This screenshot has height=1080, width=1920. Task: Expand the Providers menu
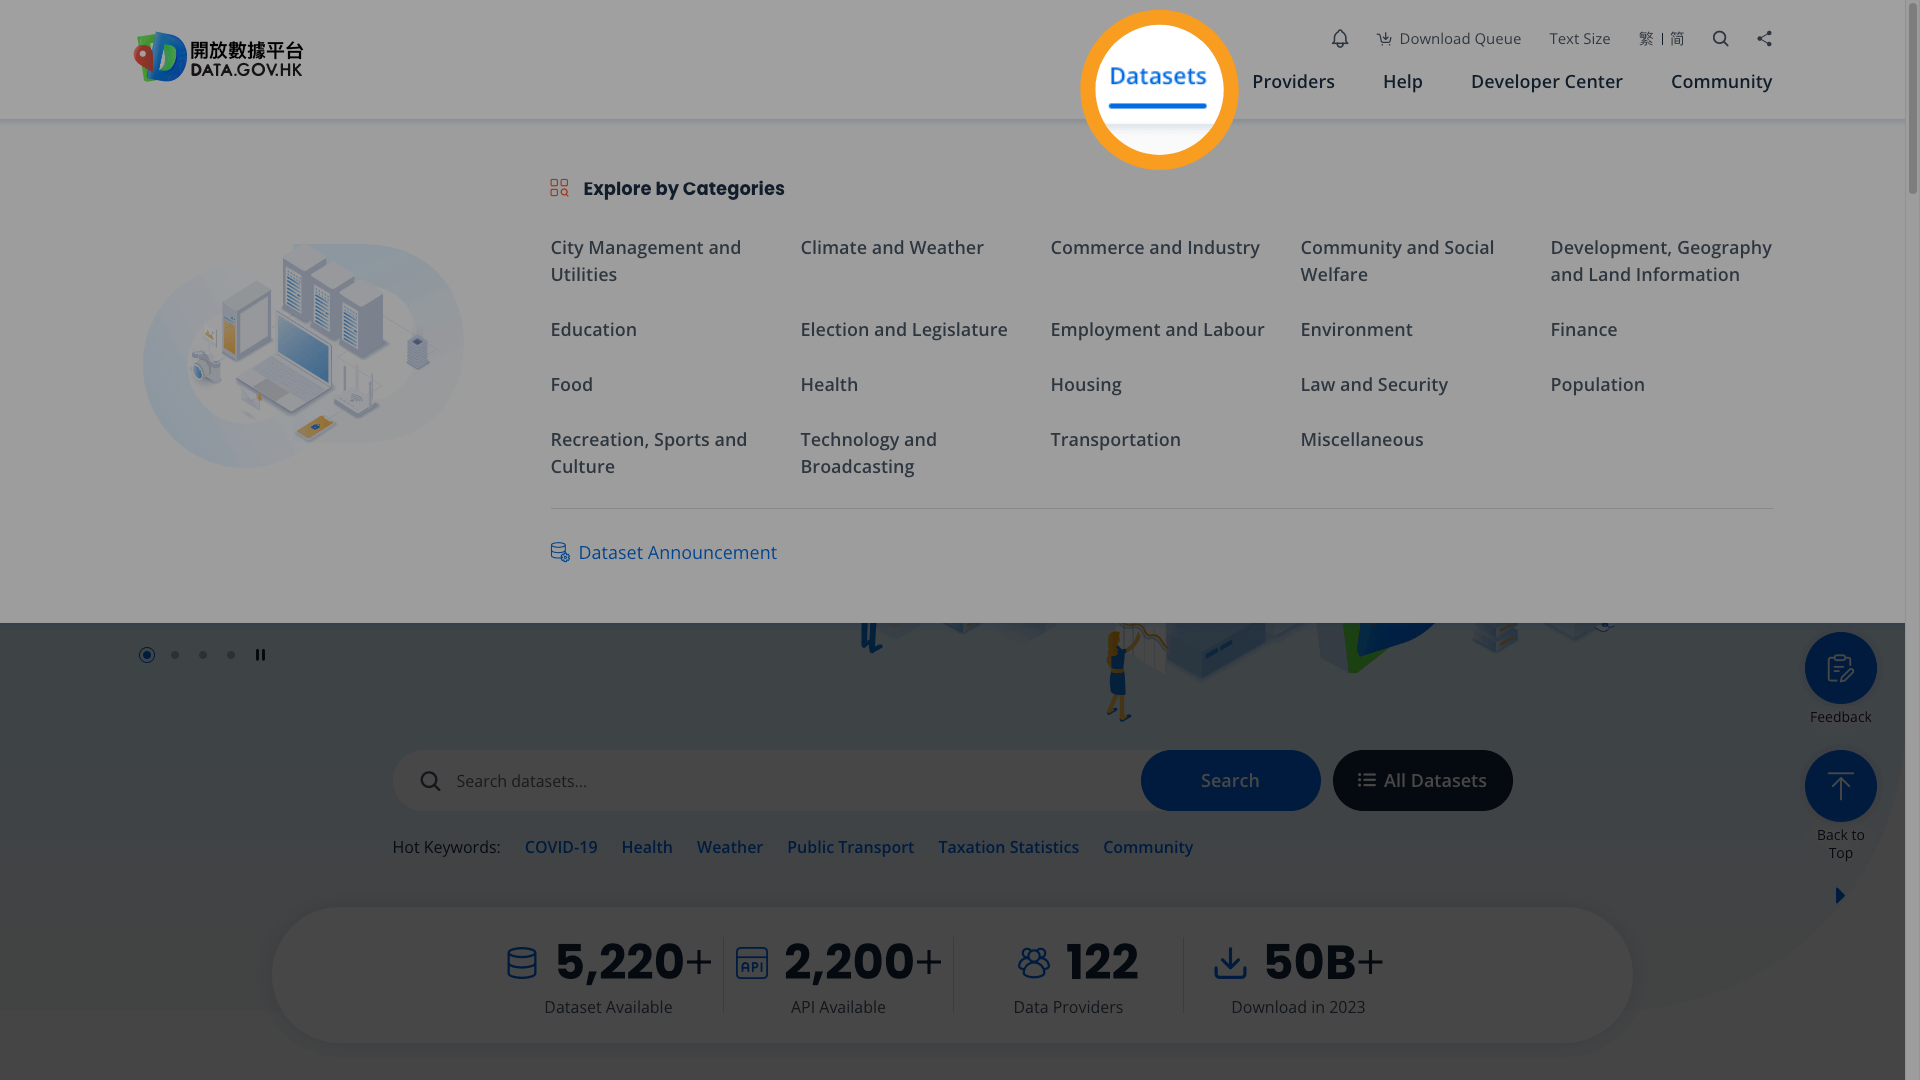(1293, 82)
